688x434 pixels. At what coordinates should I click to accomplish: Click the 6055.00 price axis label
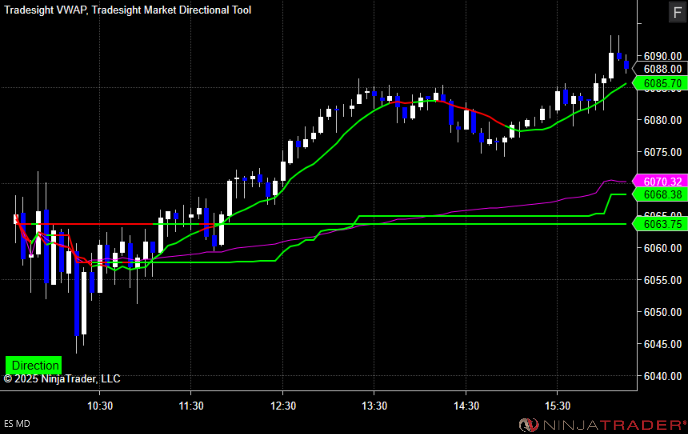point(663,280)
